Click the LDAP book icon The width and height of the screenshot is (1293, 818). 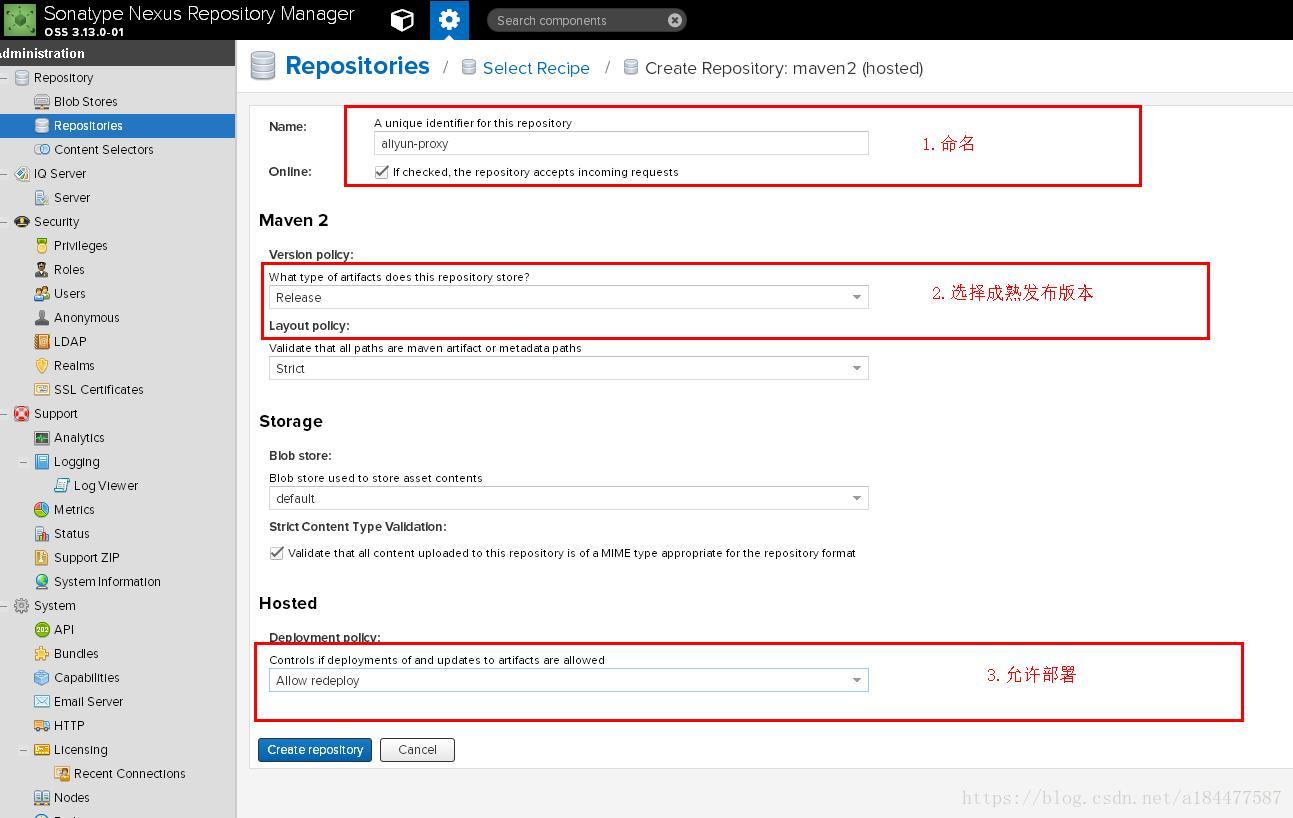tap(42, 342)
